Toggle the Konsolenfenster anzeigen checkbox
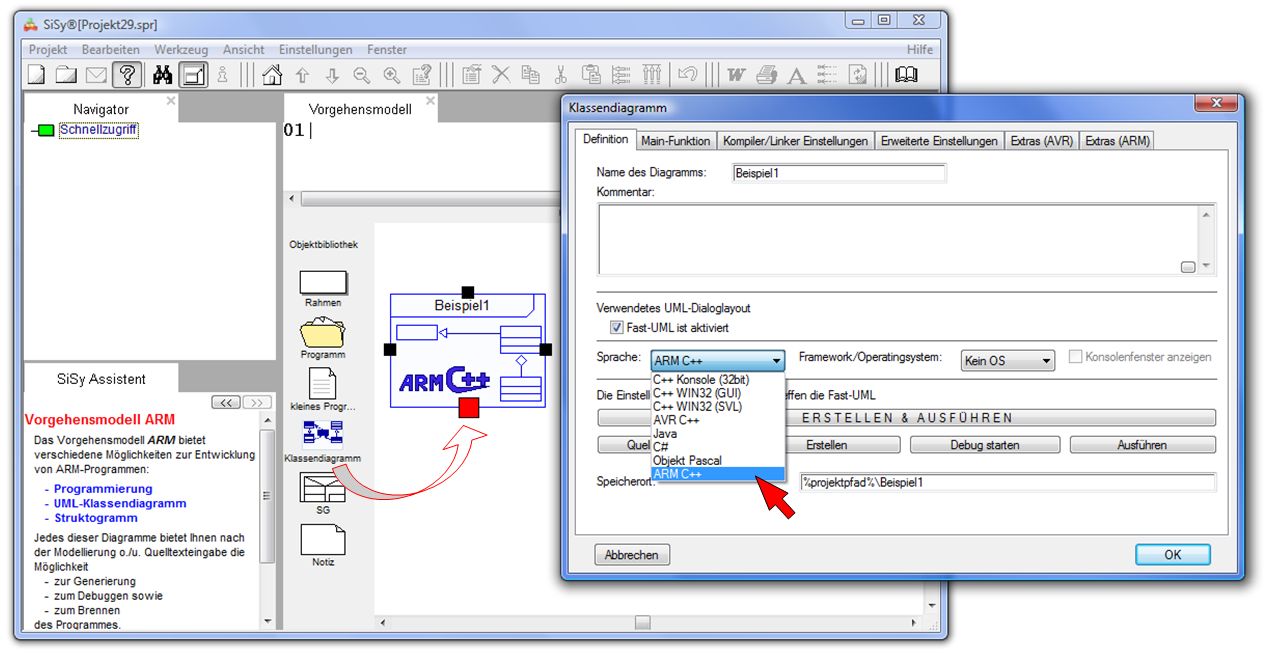 [x=1076, y=357]
